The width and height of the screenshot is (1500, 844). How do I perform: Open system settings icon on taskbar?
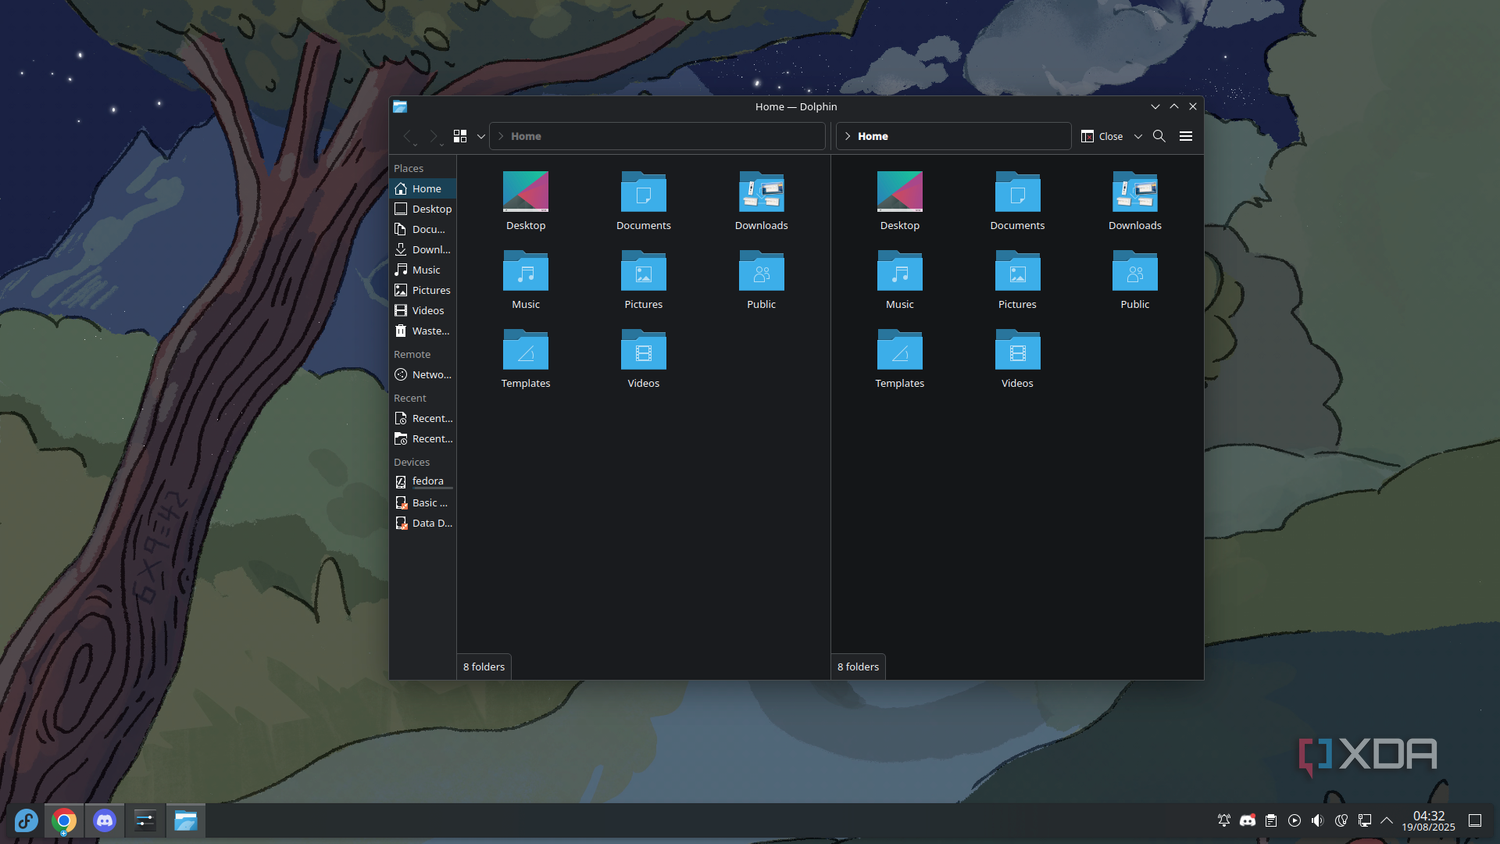point(145,821)
